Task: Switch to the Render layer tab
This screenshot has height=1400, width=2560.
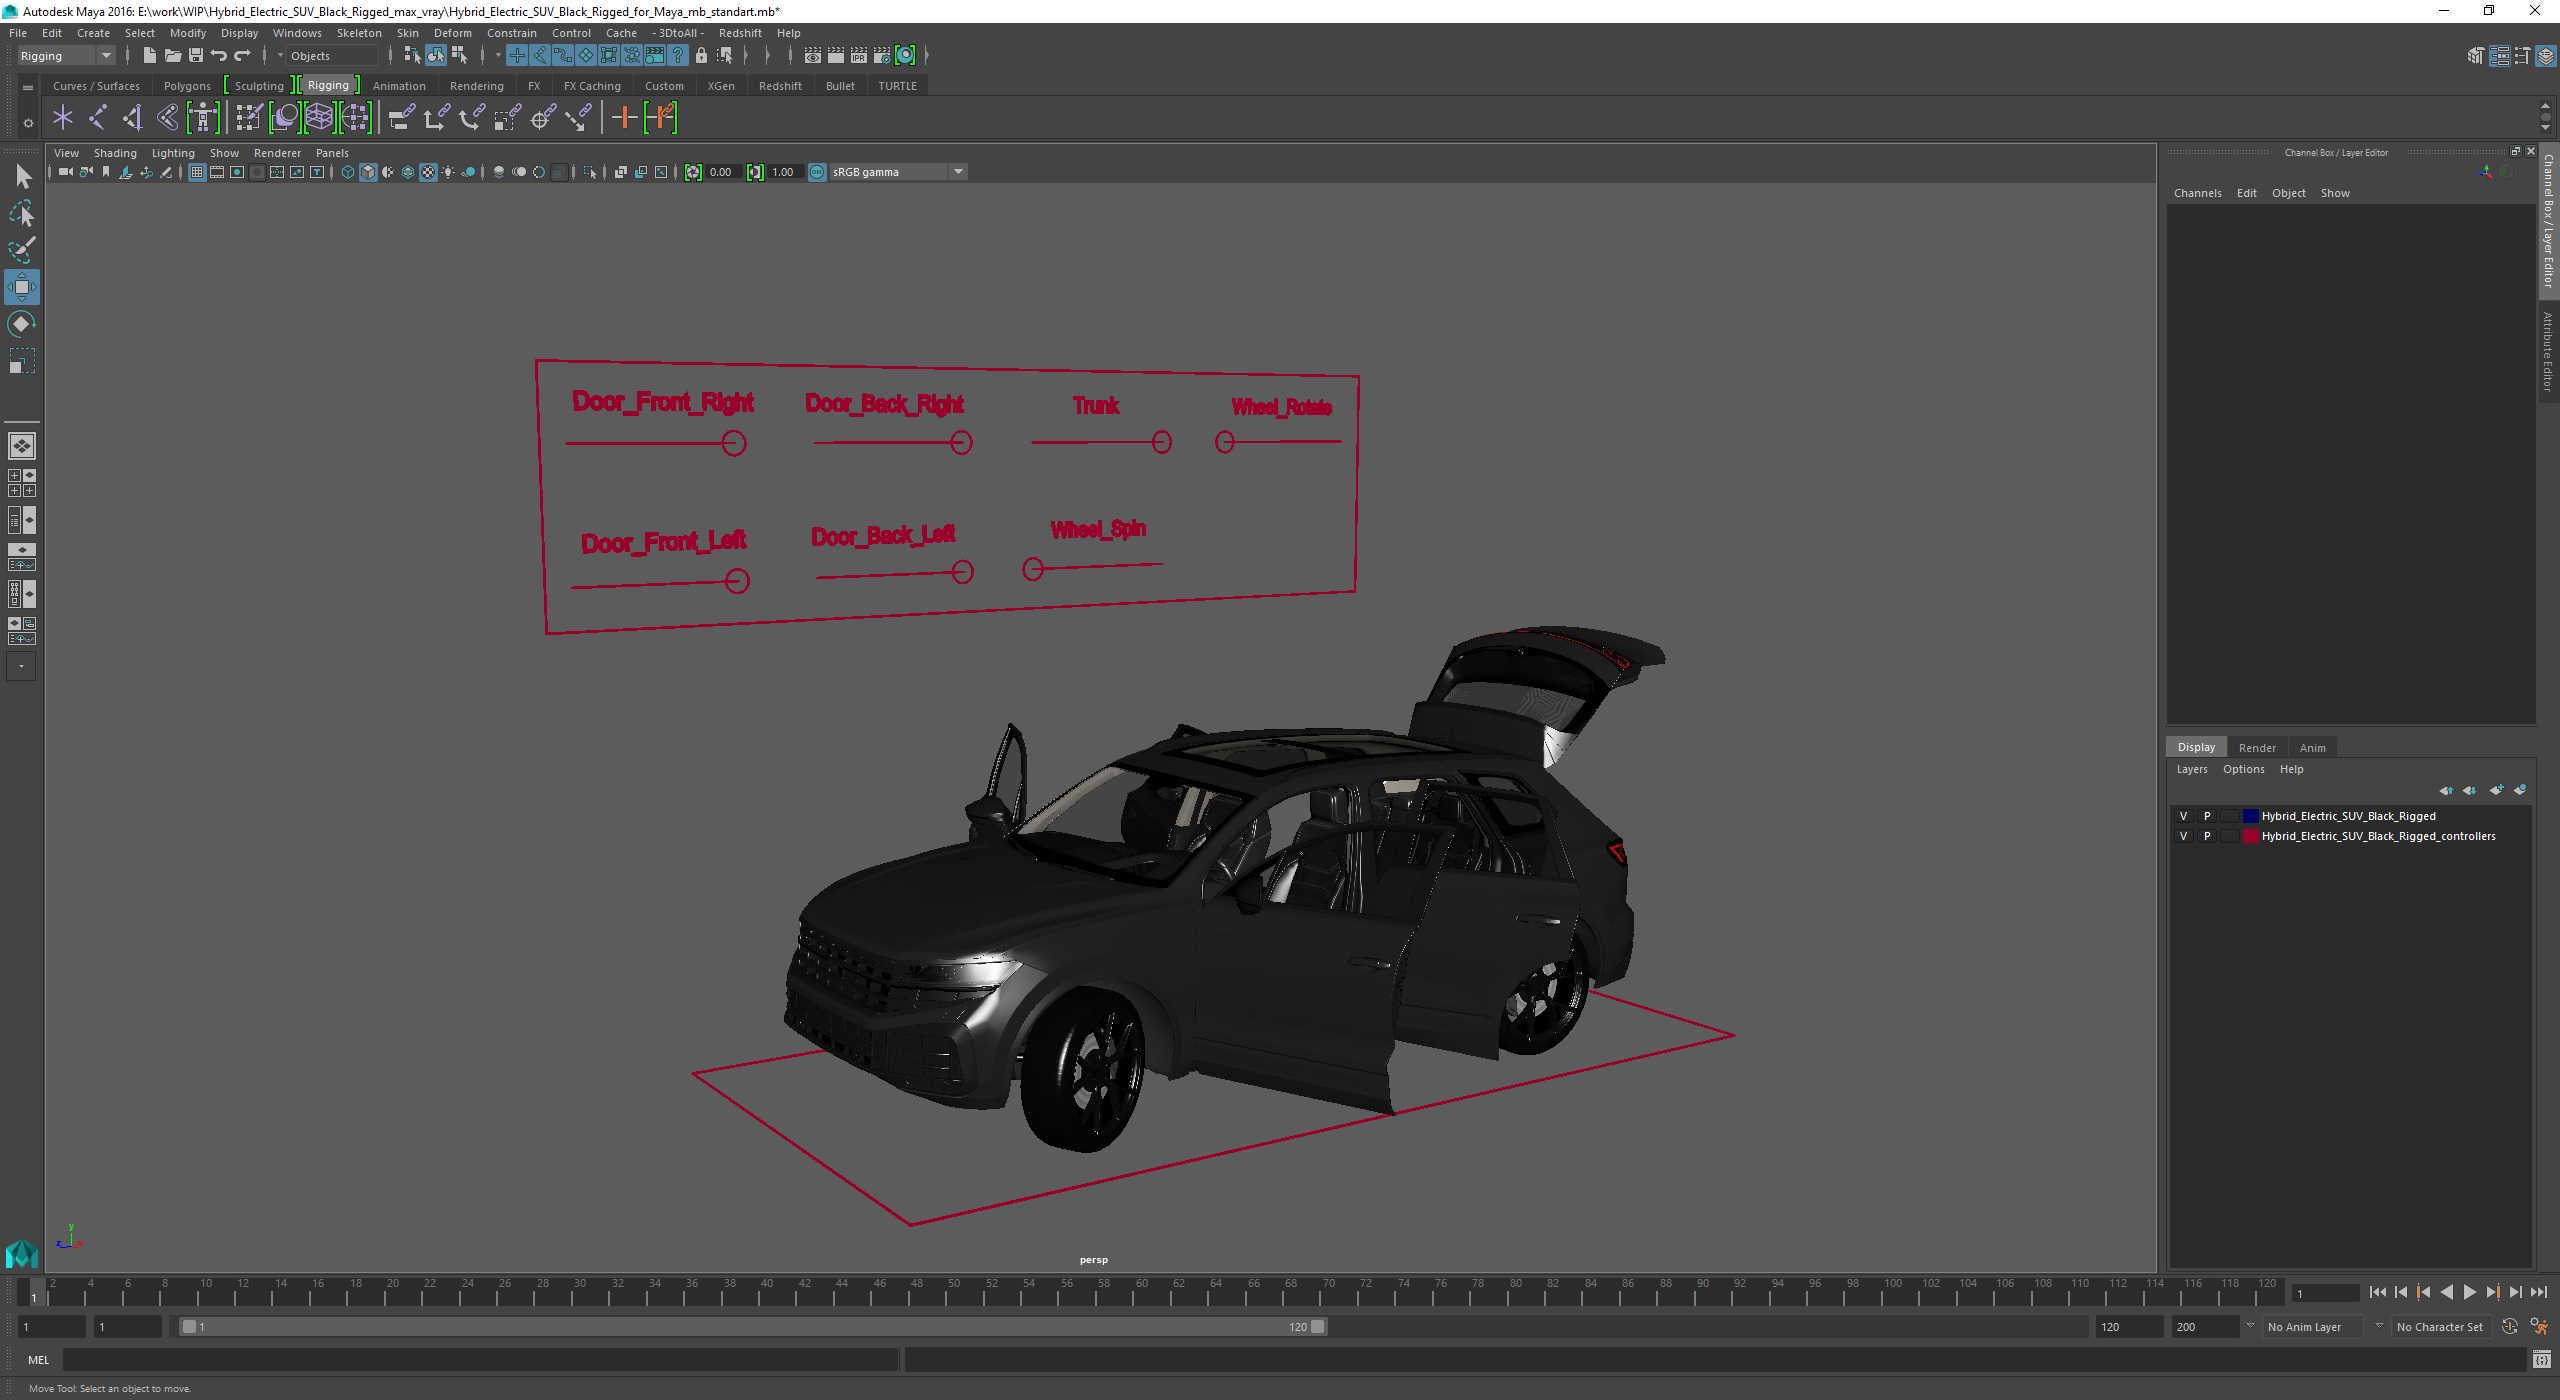Action: pyautogui.click(x=2257, y=748)
